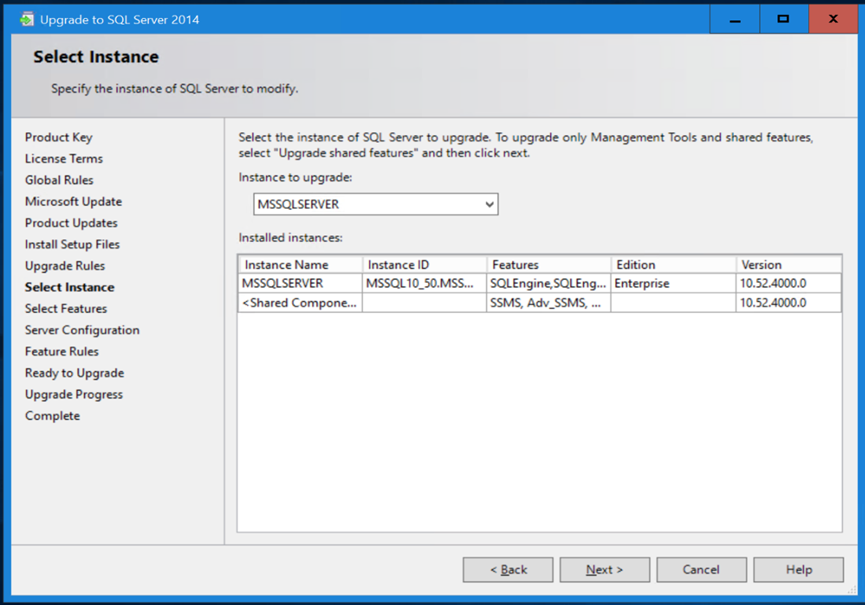Select the Complete step
Viewport: 865px width, 605px height.
52,416
